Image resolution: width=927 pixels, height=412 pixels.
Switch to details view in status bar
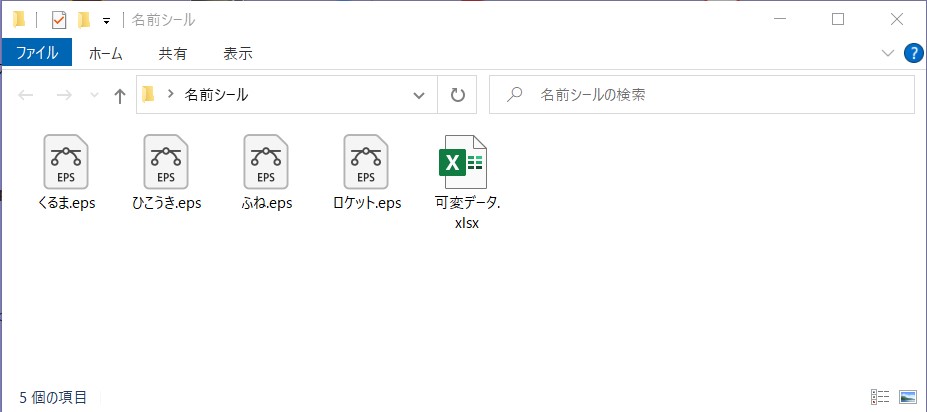880,397
